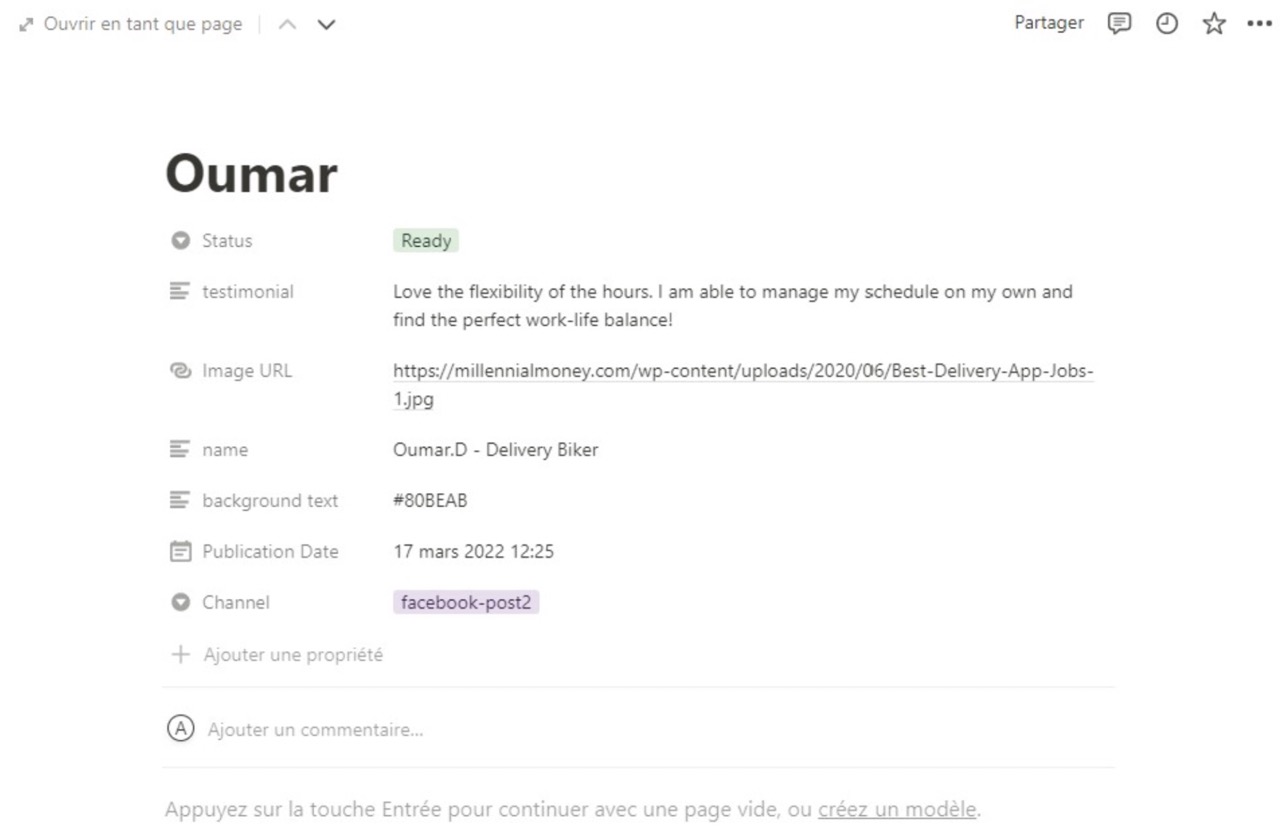
Task: Go to next record with down chevron
Action: [326, 24]
